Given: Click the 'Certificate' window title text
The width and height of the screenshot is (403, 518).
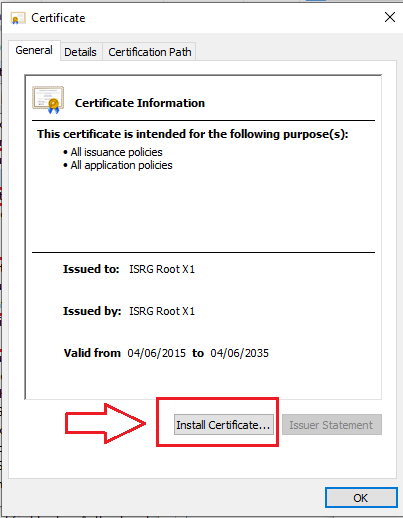Looking at the screenshot, I should click(58, 18).
